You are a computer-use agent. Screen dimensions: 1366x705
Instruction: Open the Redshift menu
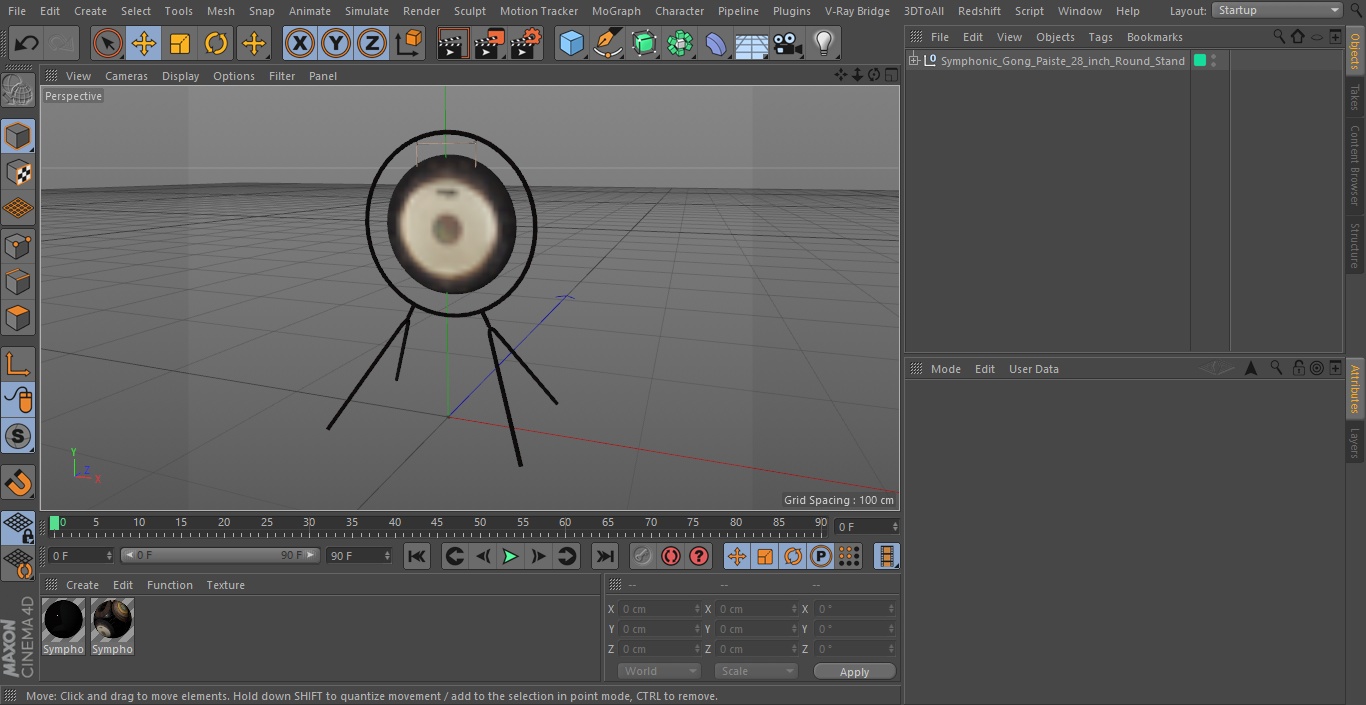[x=979, y=11]
